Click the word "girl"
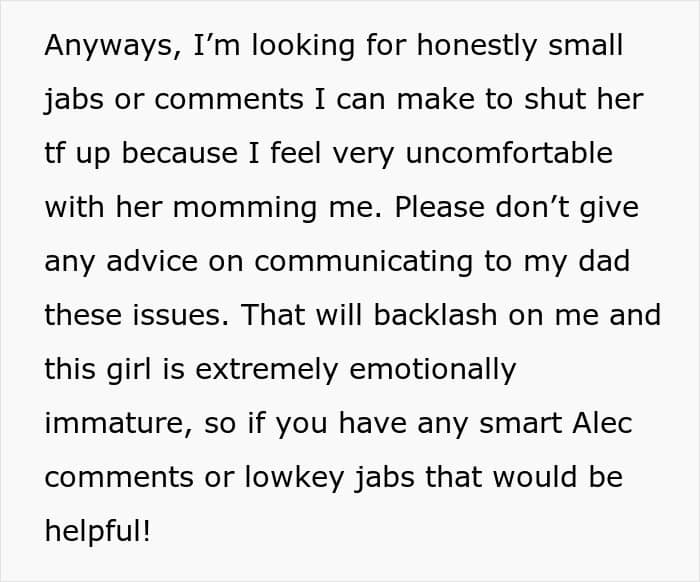The image size is (700, 582). (x=129, y=370)
